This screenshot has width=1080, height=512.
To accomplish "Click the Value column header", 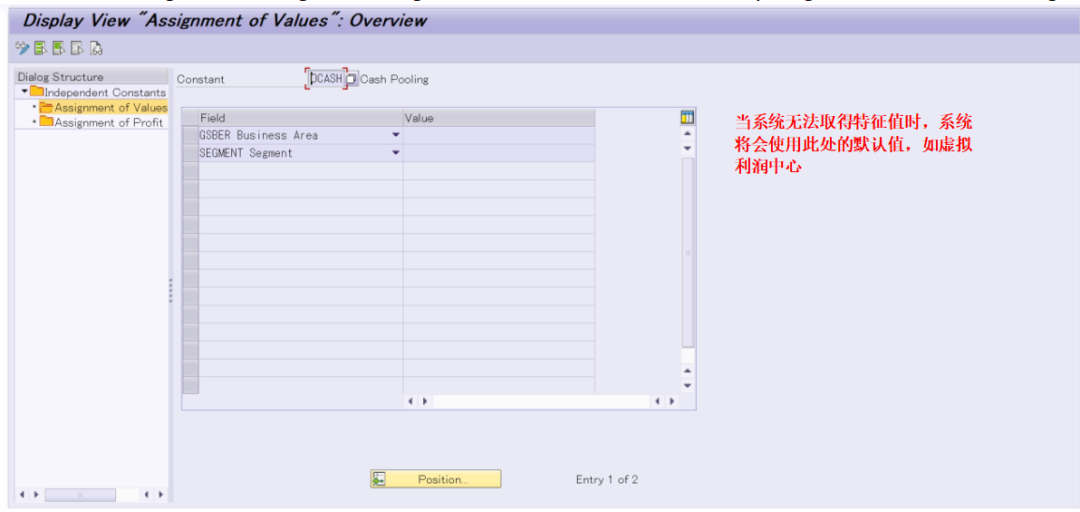I will [499, 118].
